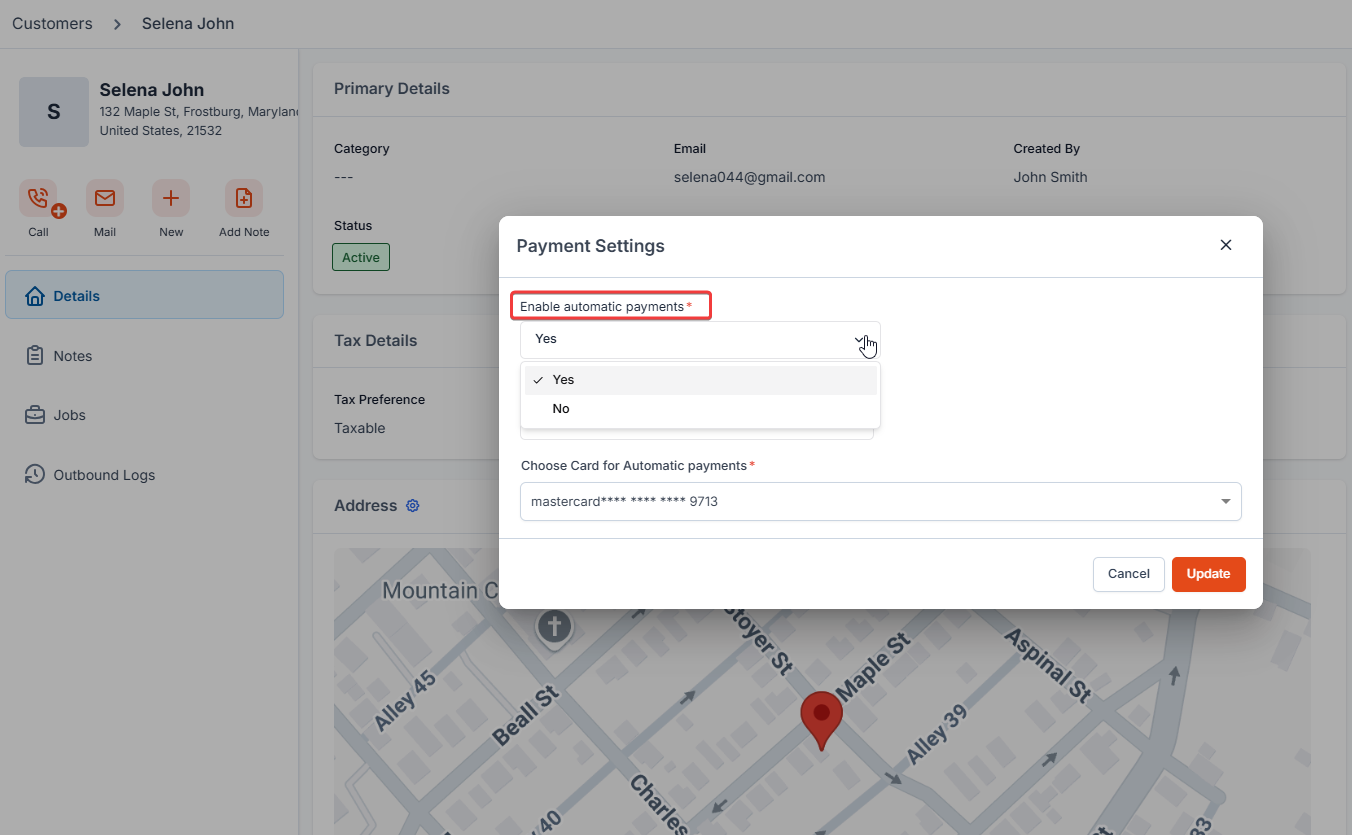Open the Mail envelope icon

[105, 198]
